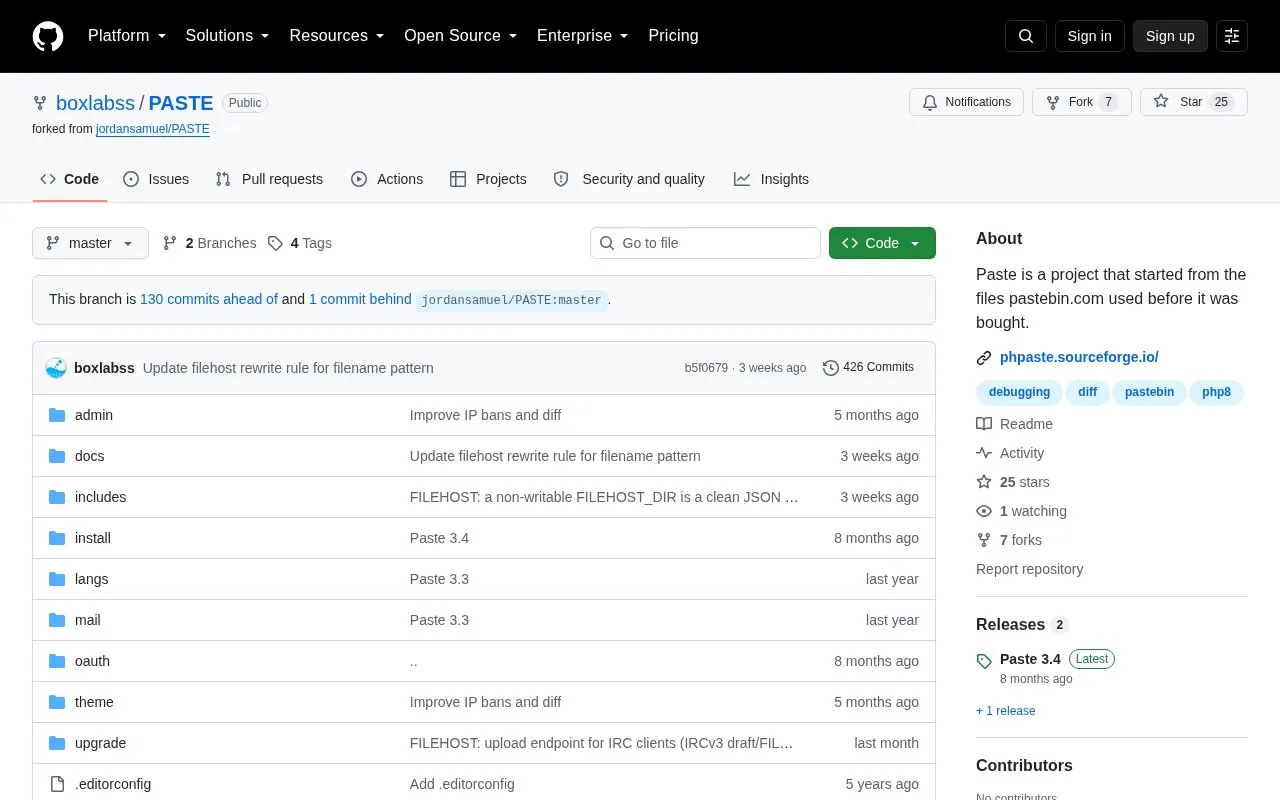Screen dimensions: 1280x800
Task: Open the Projects tab
Action: coord(488,179)
